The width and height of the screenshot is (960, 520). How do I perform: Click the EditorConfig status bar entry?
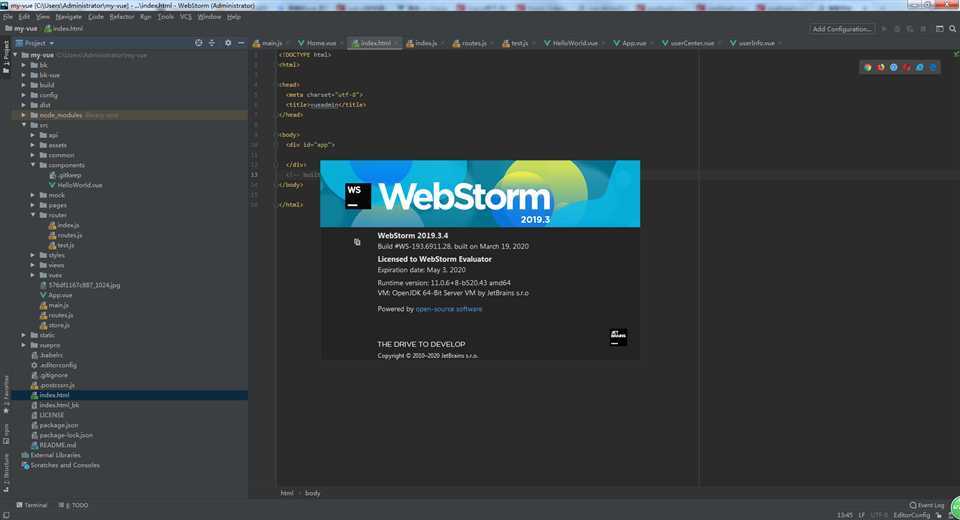912,515
